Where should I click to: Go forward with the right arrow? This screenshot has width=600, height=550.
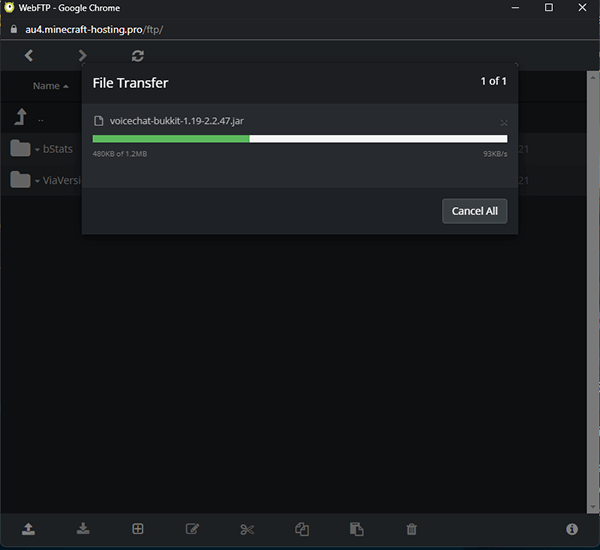tap(82, 55)
